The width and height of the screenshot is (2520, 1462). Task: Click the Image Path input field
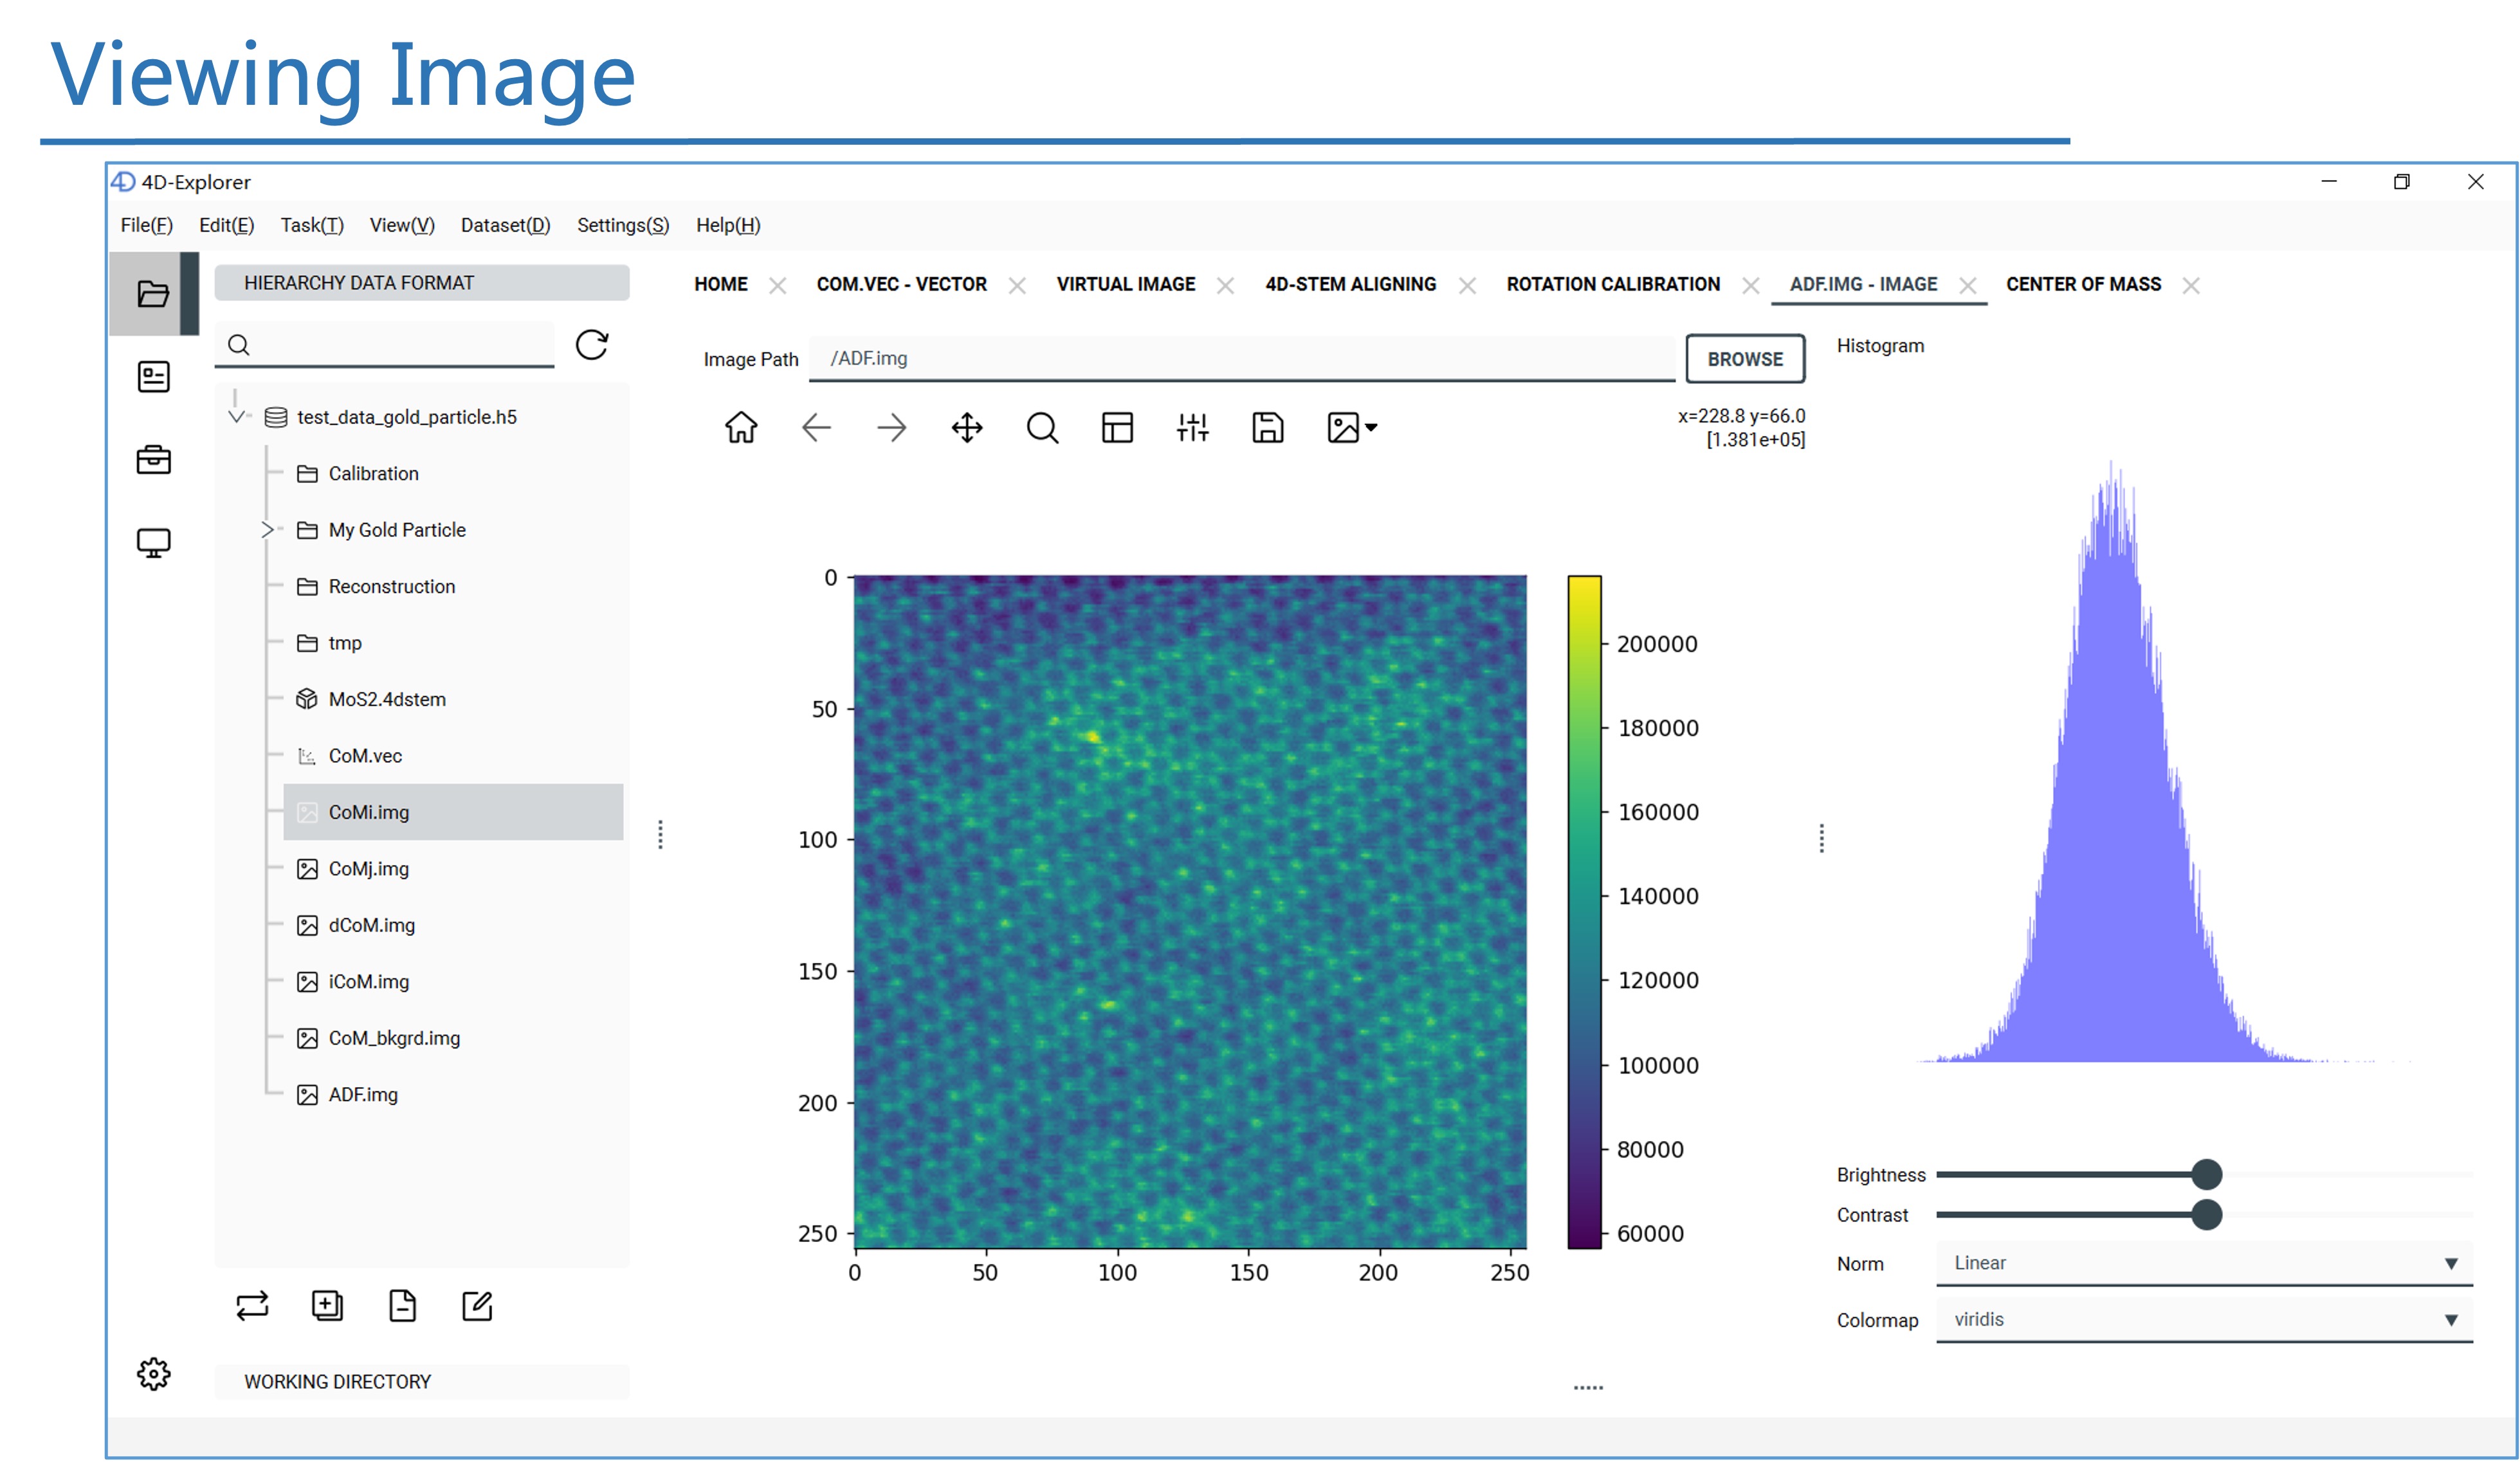(1240, 359)
